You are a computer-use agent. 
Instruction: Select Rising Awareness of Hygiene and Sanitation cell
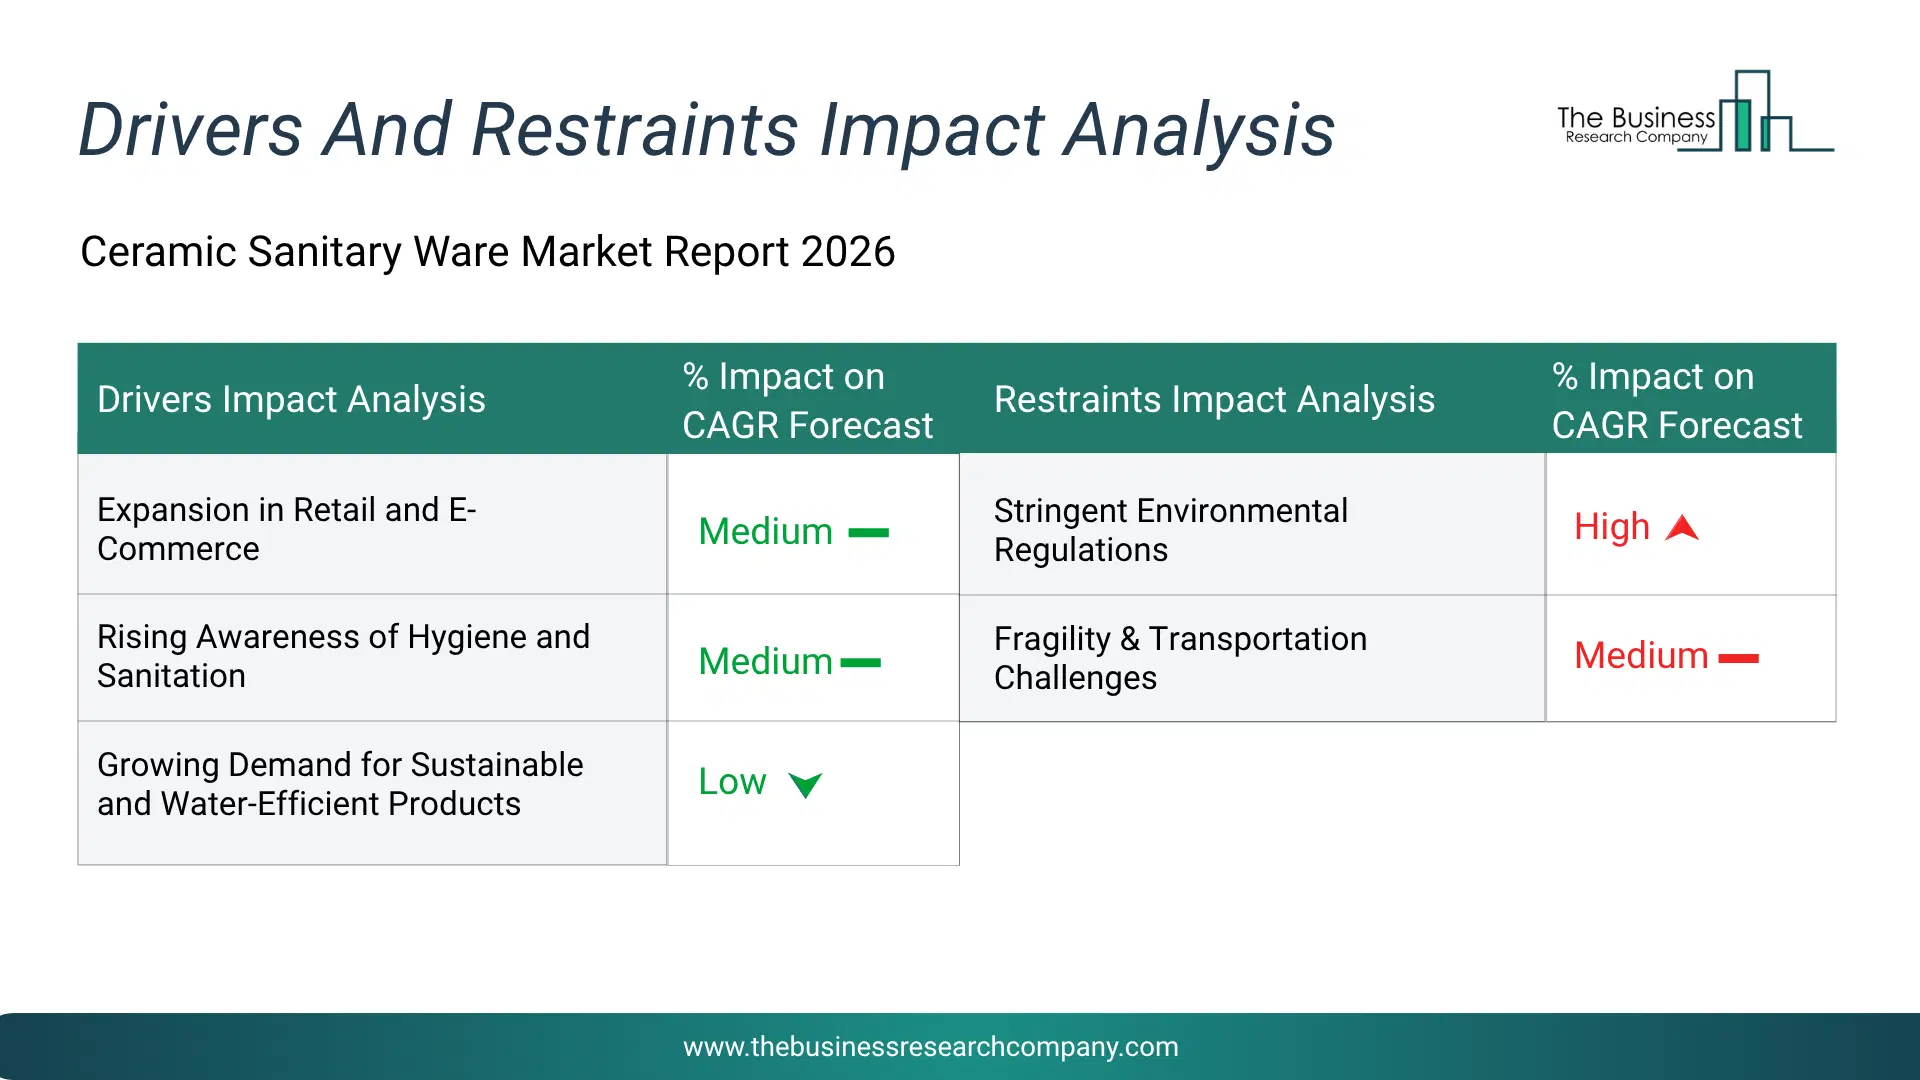[372, 657]
